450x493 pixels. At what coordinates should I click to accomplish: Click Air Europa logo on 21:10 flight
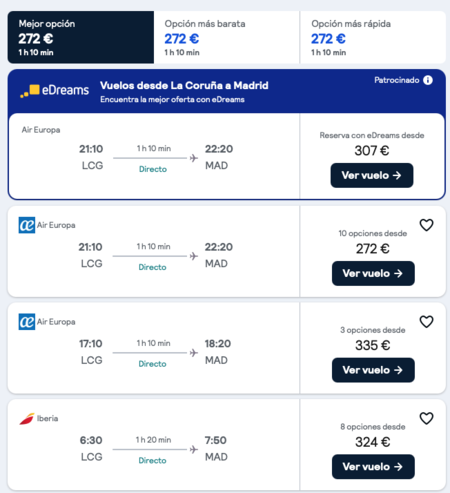pos(27,225)
